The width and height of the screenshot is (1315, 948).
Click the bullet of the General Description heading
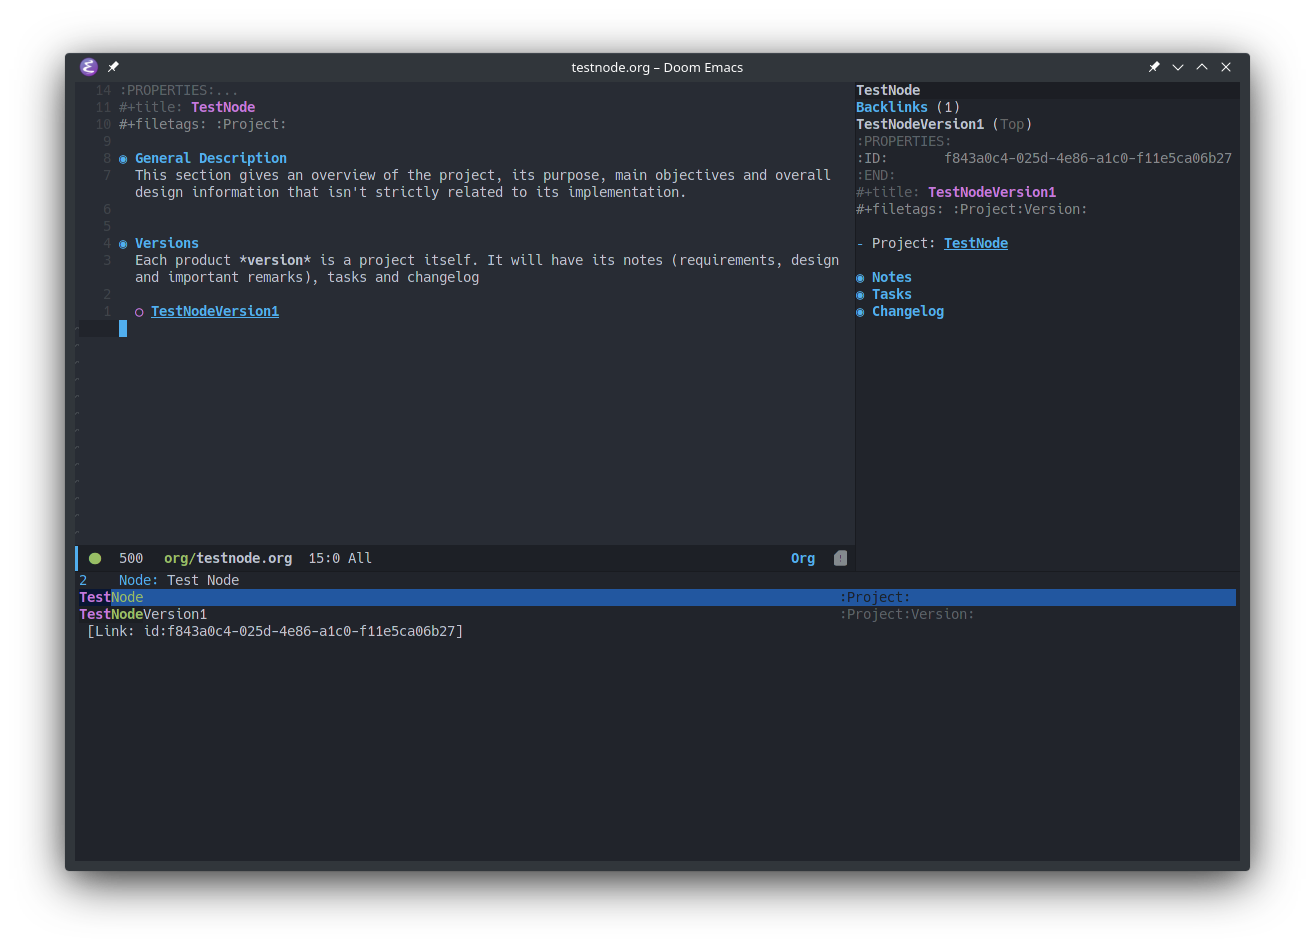(122, 158)
